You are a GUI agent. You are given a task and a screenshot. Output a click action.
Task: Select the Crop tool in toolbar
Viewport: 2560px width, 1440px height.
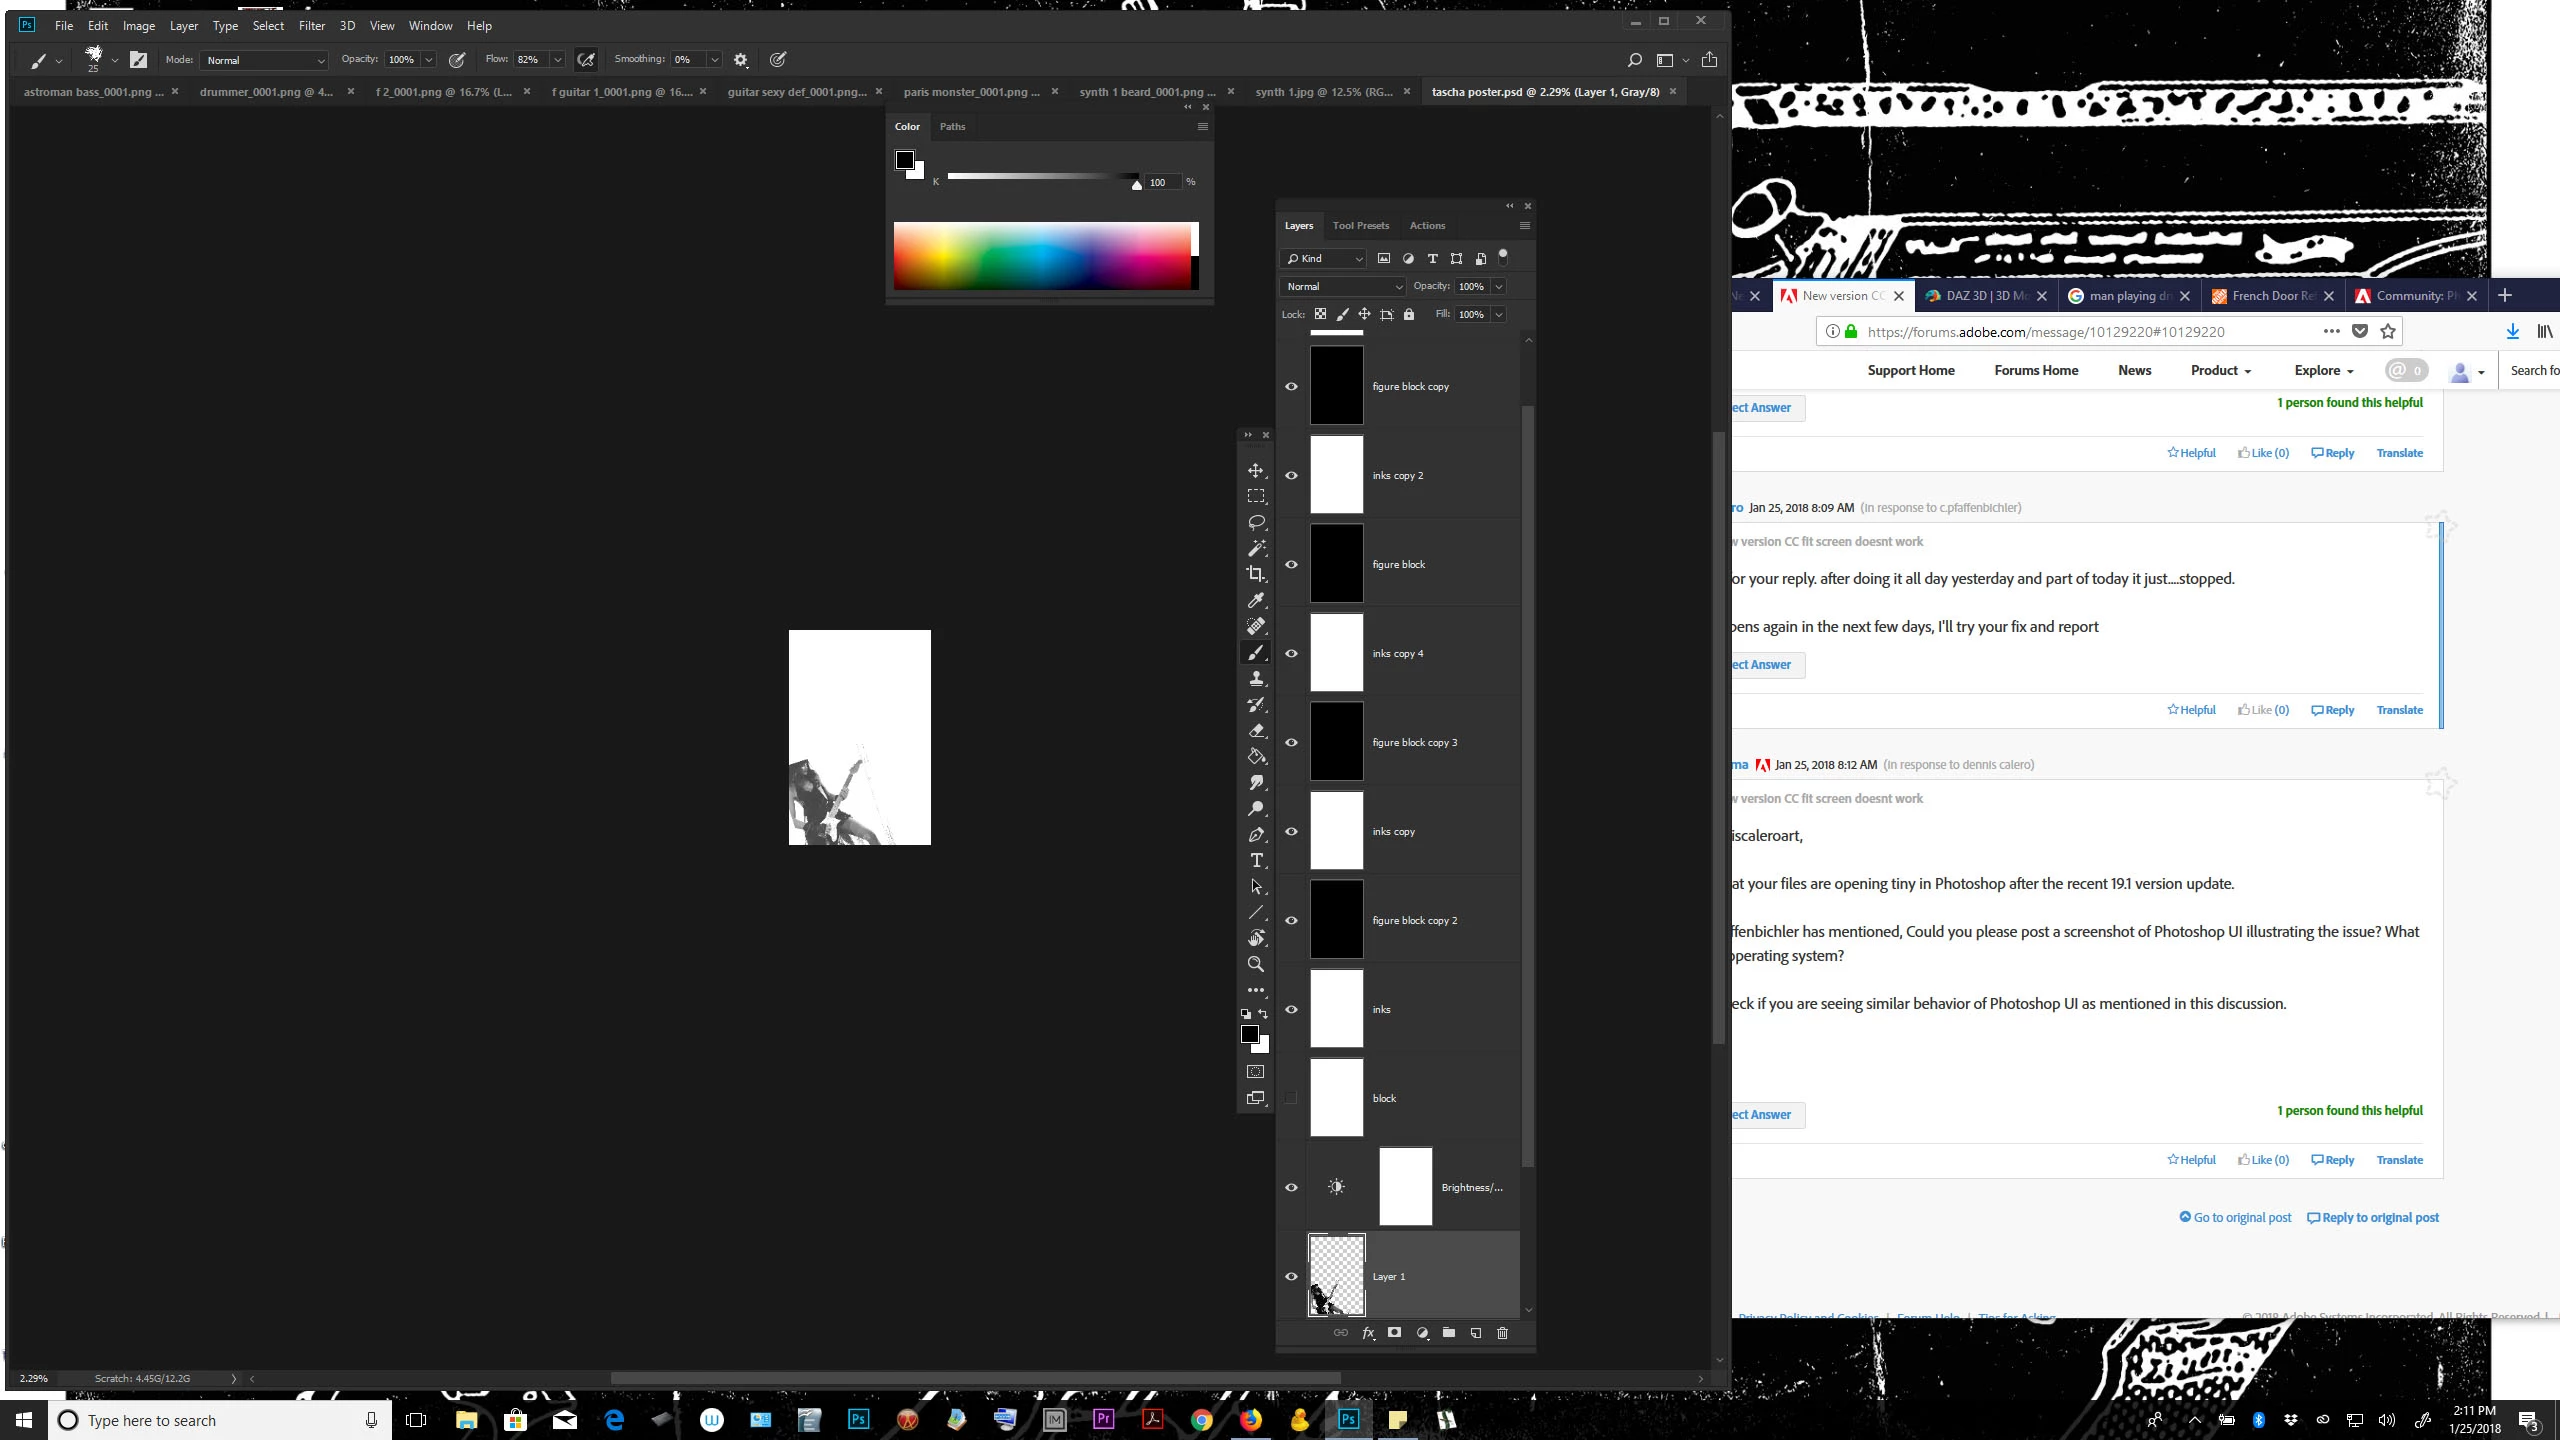tap(1256, 574)
